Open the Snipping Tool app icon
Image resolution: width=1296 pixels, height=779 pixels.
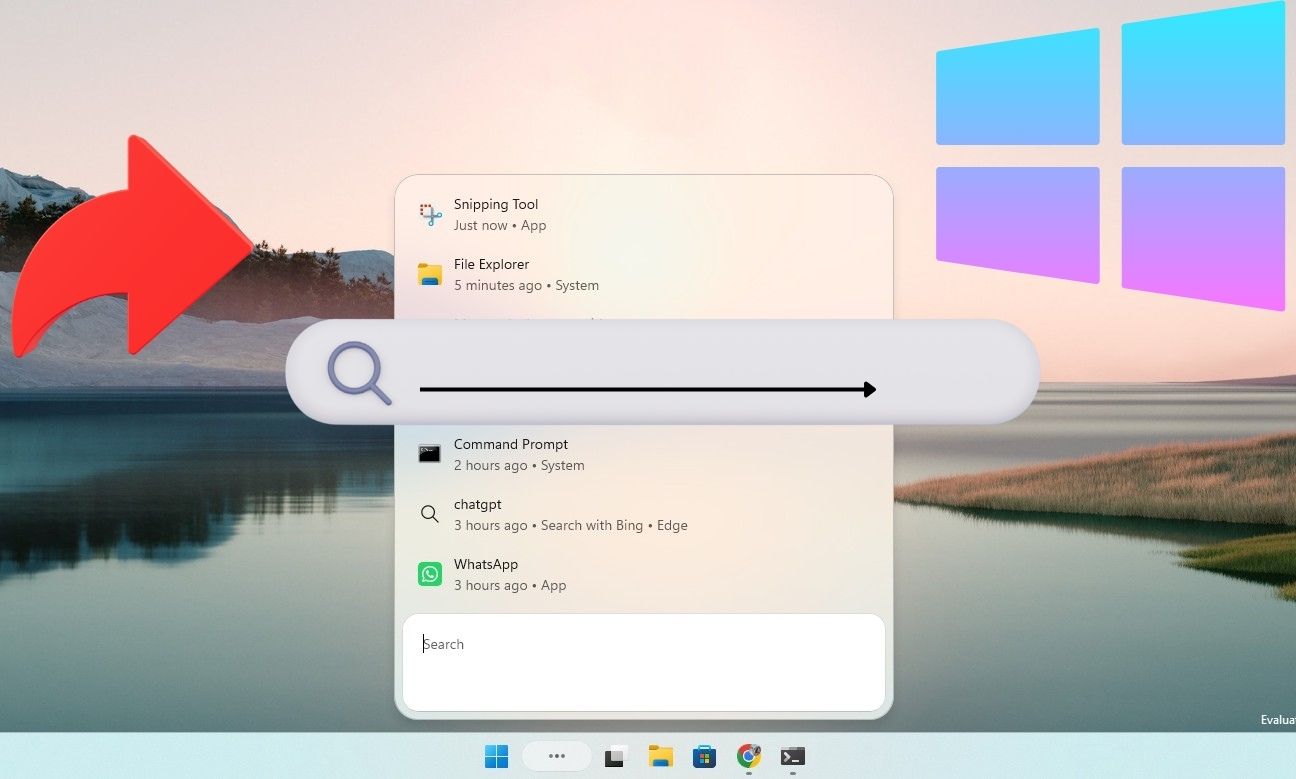430,214
